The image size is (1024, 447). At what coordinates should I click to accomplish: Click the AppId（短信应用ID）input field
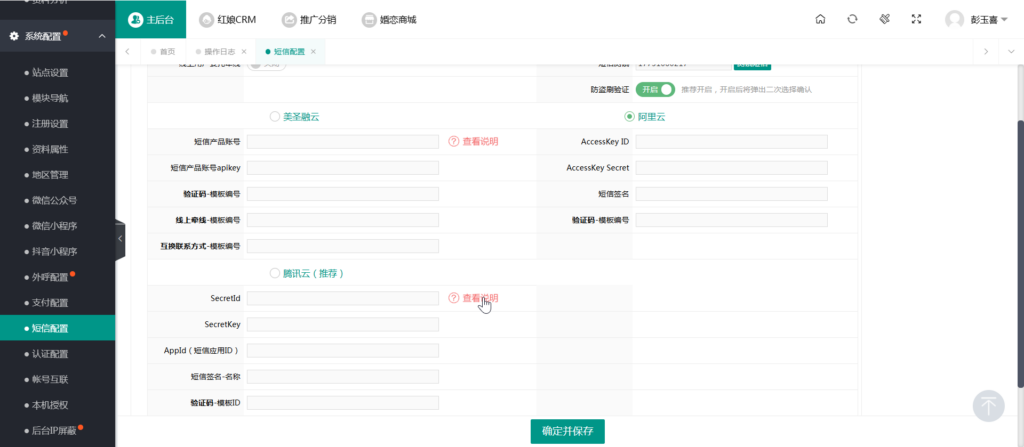(343, 350)
